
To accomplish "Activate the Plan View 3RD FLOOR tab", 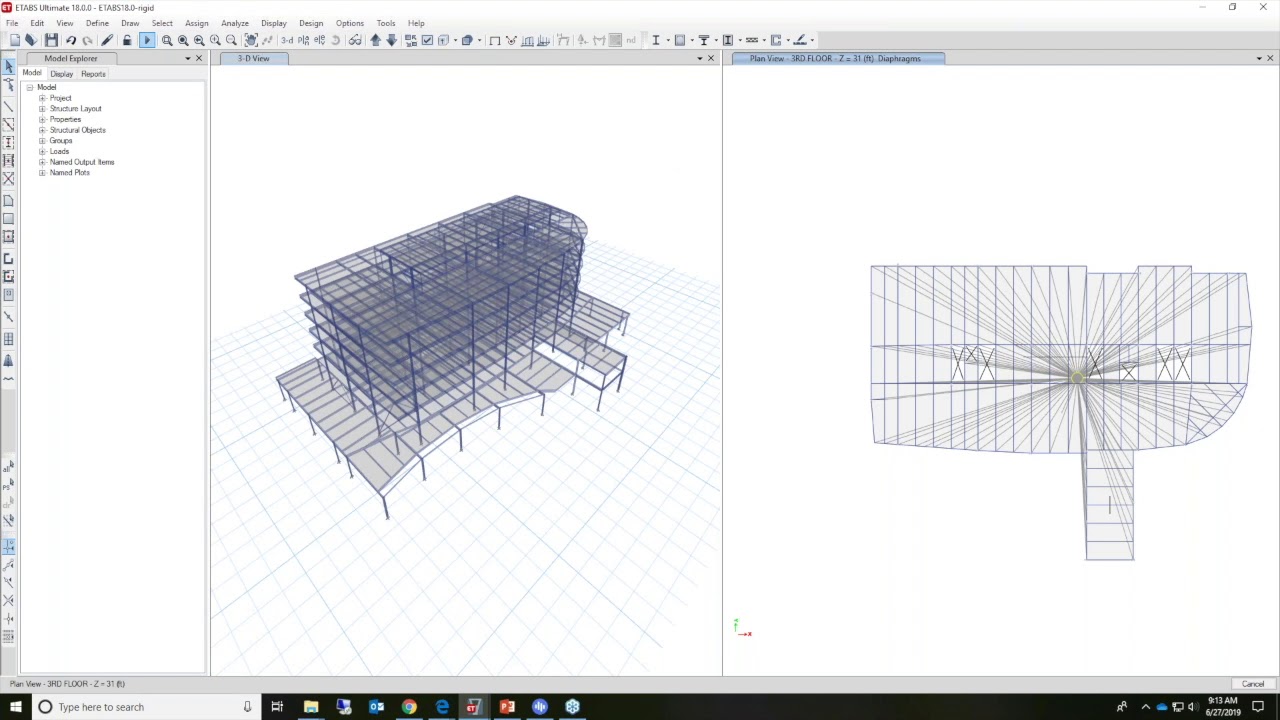I will pyautogui.click(x=835, y=58).
